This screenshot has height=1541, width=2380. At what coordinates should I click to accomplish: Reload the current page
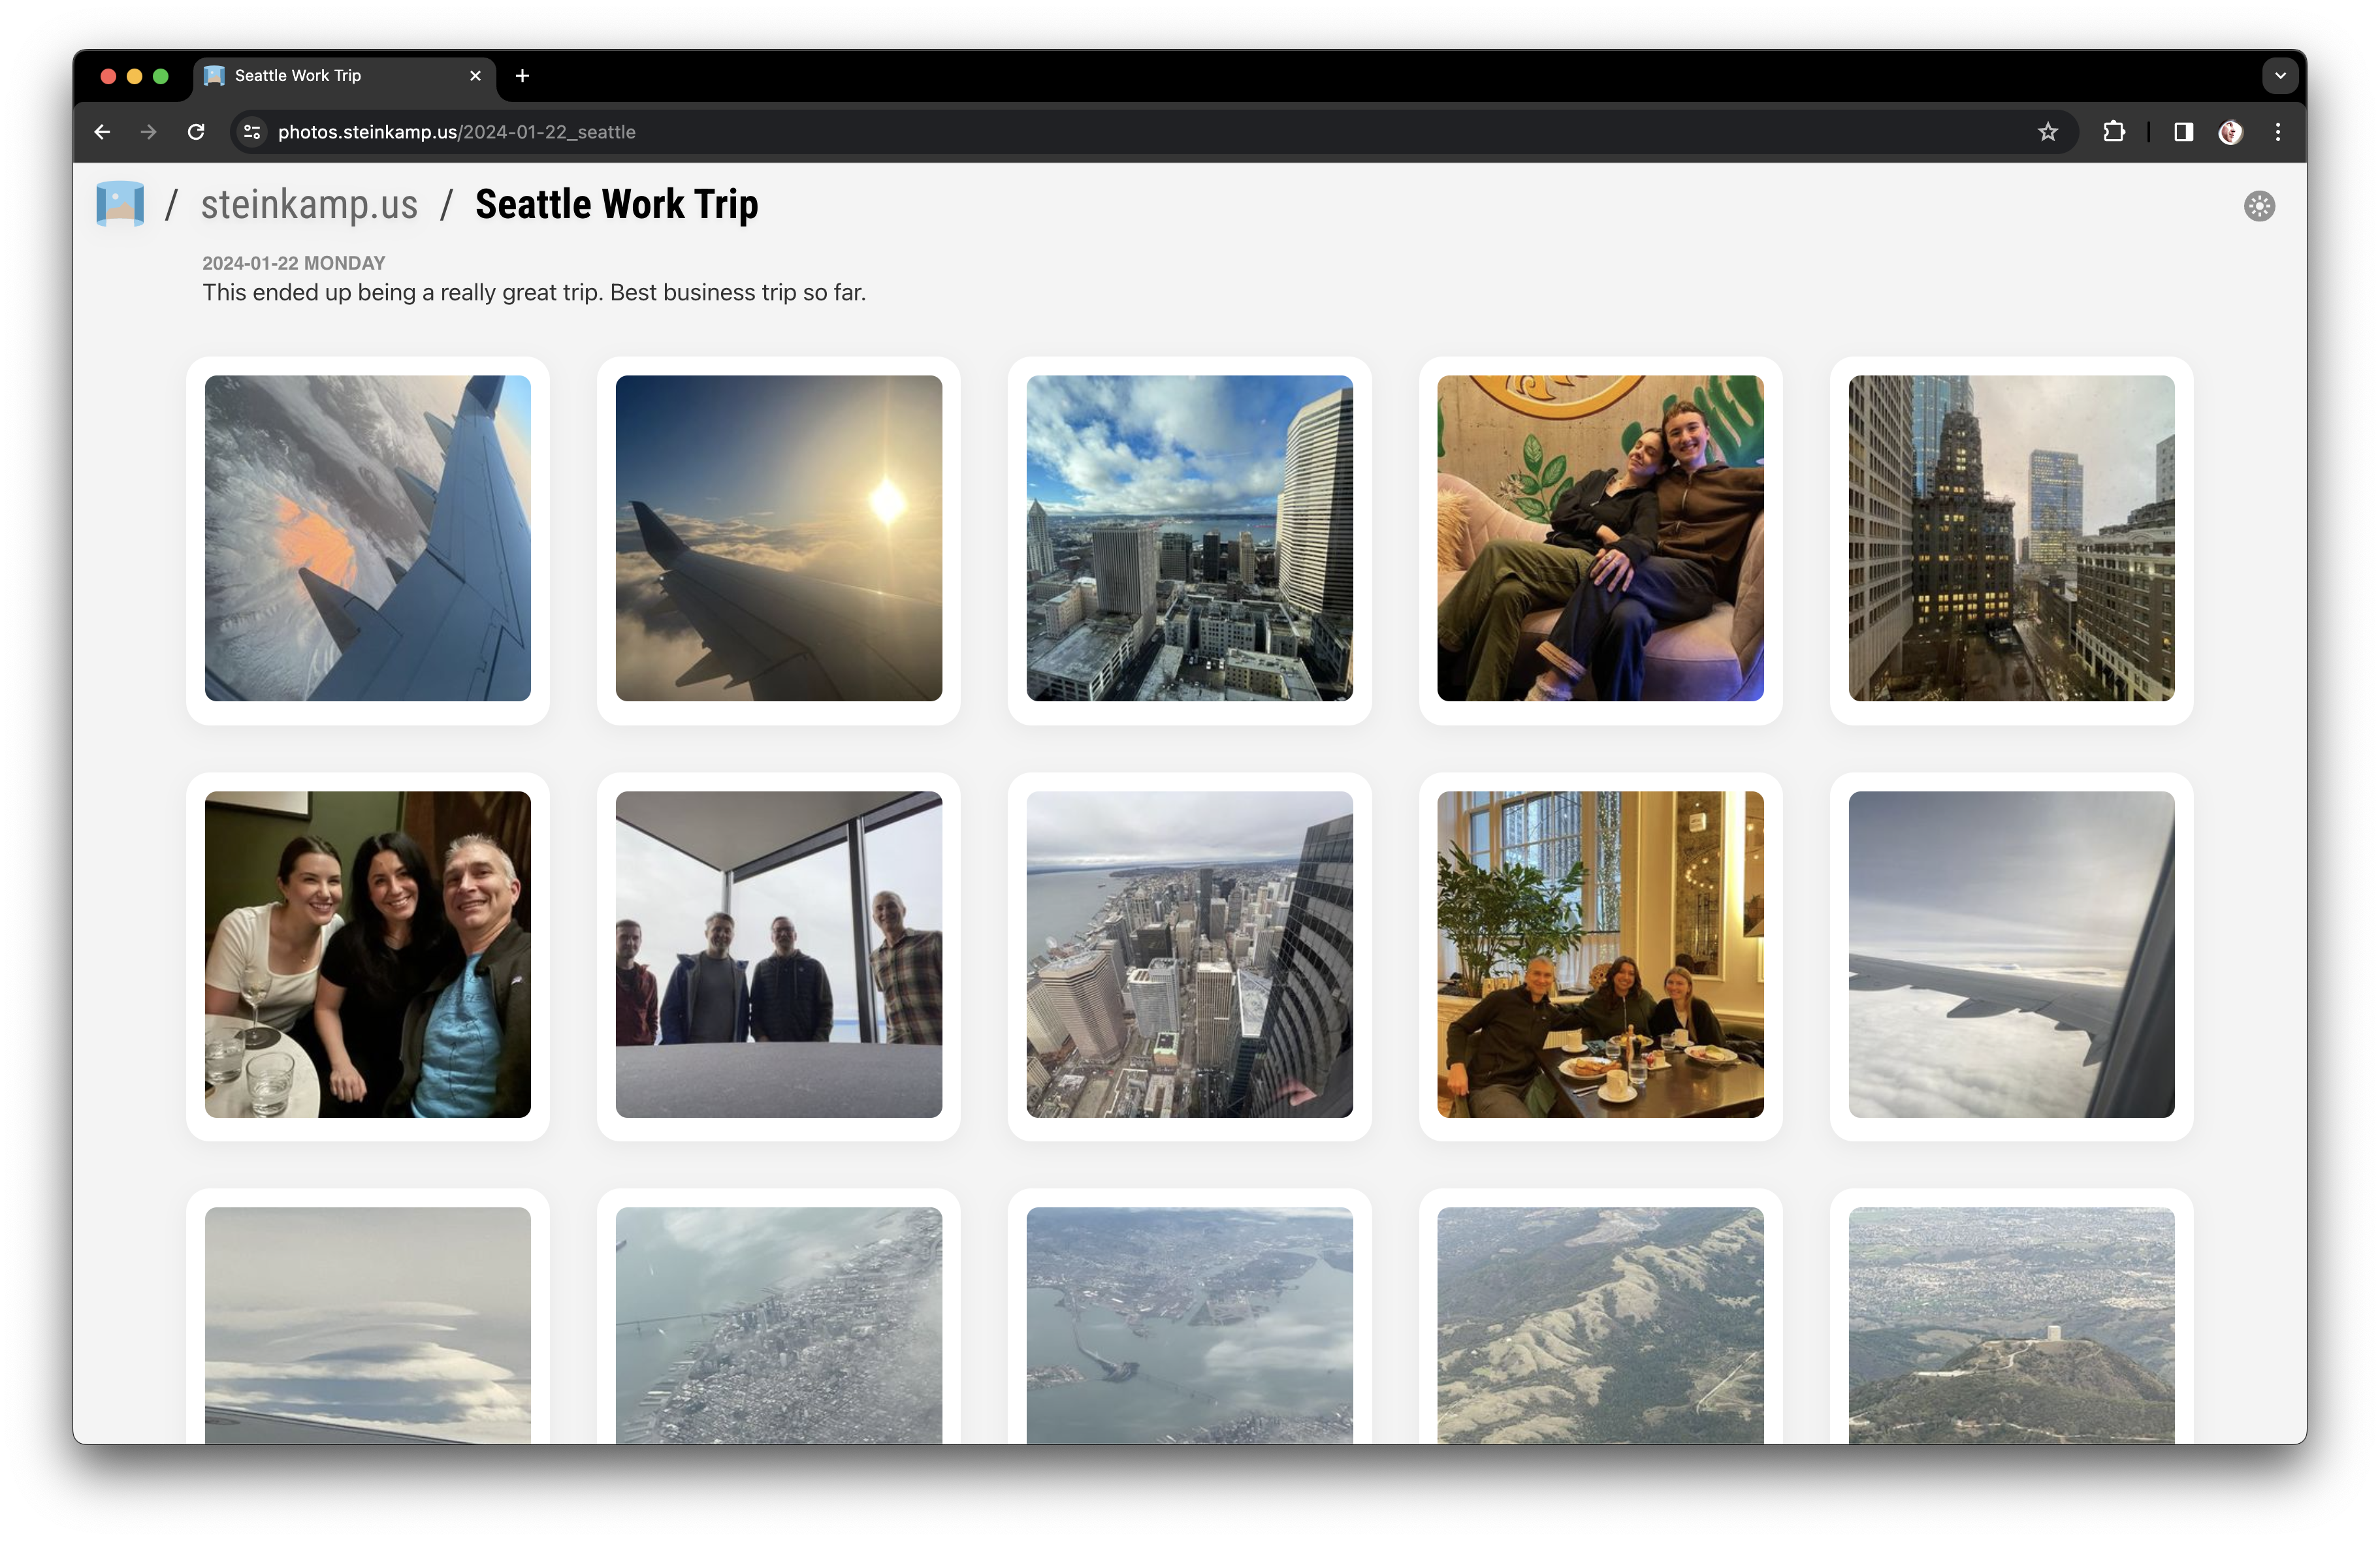point(197,132)
